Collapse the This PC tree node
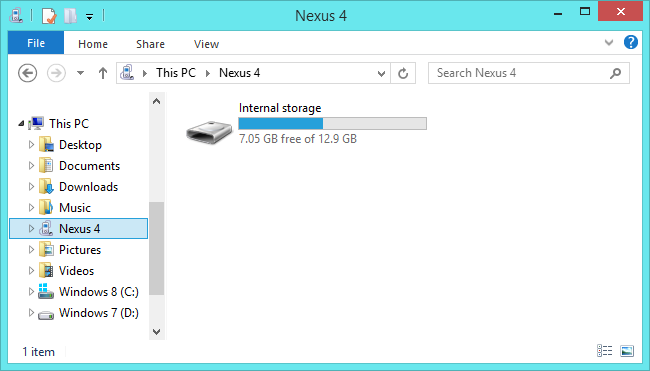The width and height of the screenshot is (650, 371). [x=21, y=124]
